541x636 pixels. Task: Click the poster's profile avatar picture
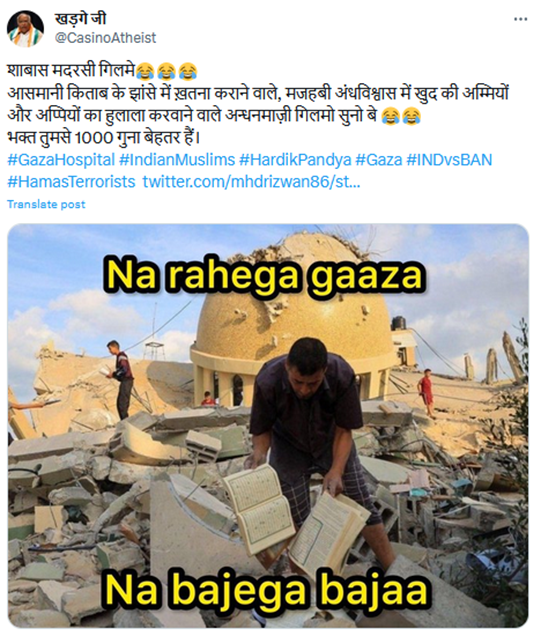coord(26,29)
